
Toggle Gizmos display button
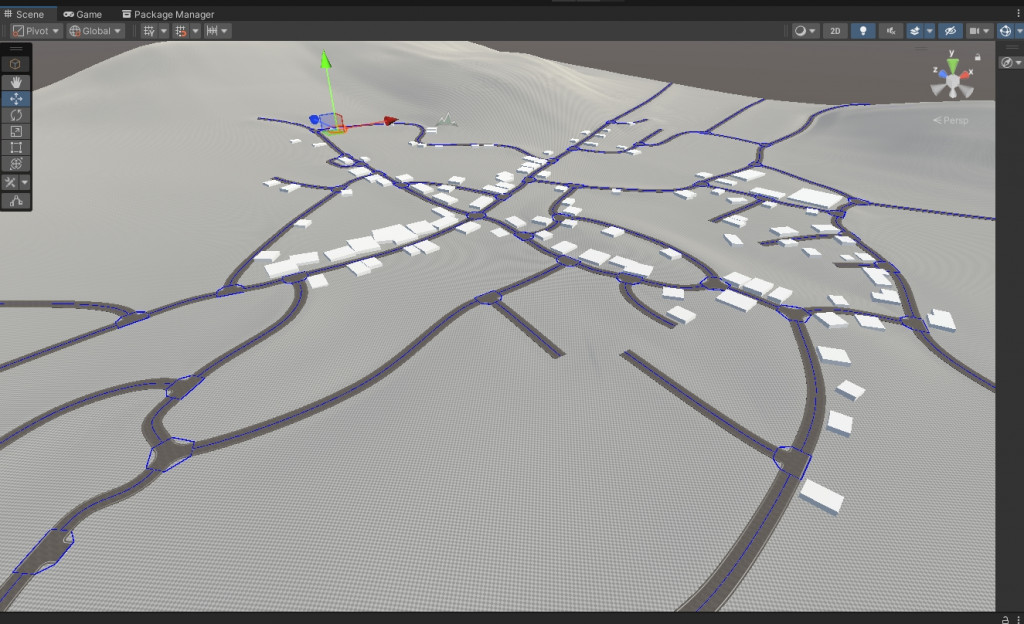(1006, 31)
